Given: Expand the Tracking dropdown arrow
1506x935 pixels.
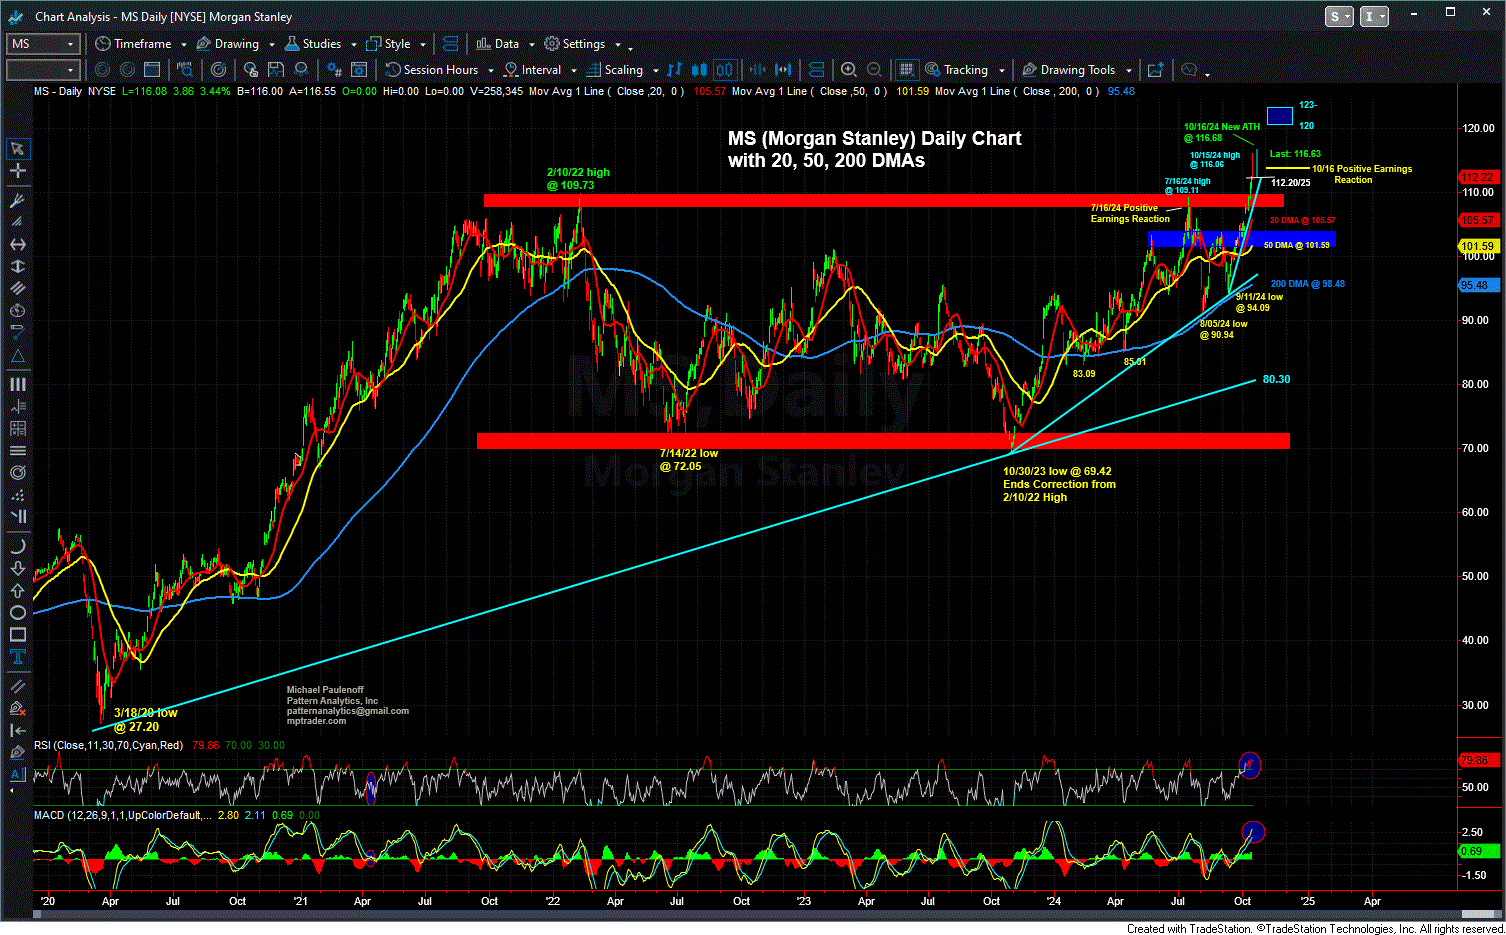Looking at the screenshot, I should tap(1001, 71).
